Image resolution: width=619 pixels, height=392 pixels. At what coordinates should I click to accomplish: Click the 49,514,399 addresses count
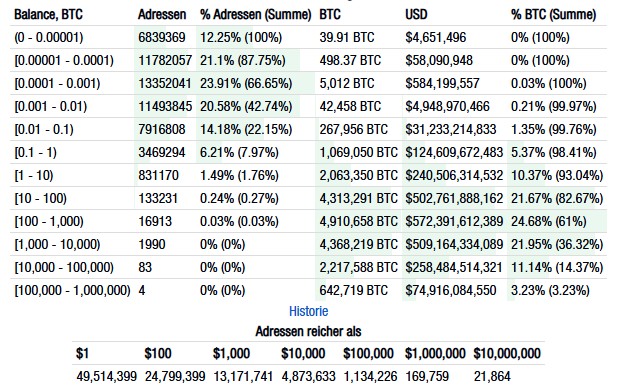pyautogui.click(x=107, y=376)
